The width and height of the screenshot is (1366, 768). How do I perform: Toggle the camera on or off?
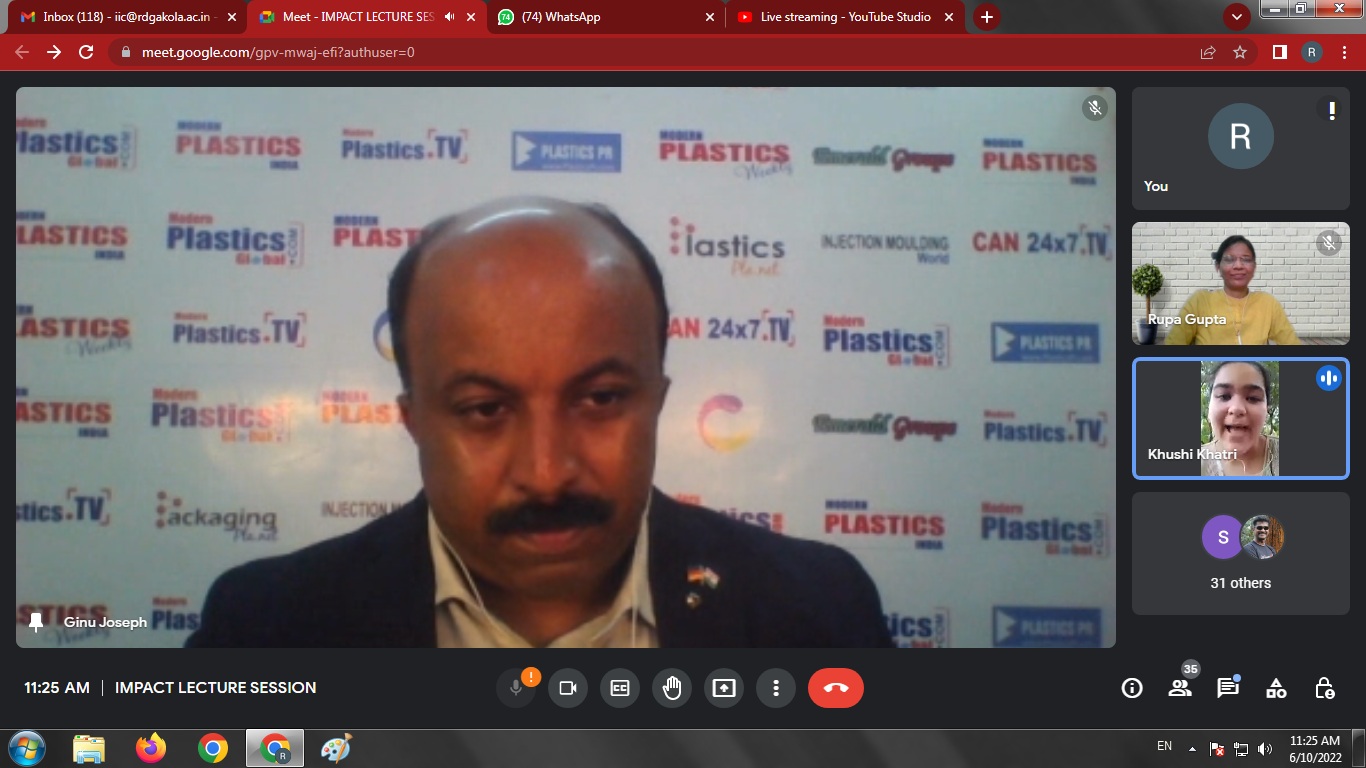click(568, 688)
